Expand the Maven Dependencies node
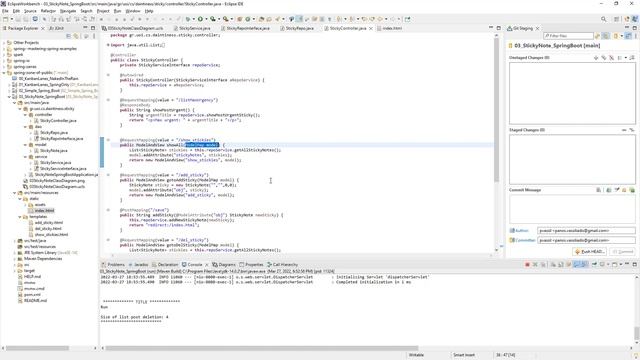The image size is (640, 360). (x=15, y=258)
